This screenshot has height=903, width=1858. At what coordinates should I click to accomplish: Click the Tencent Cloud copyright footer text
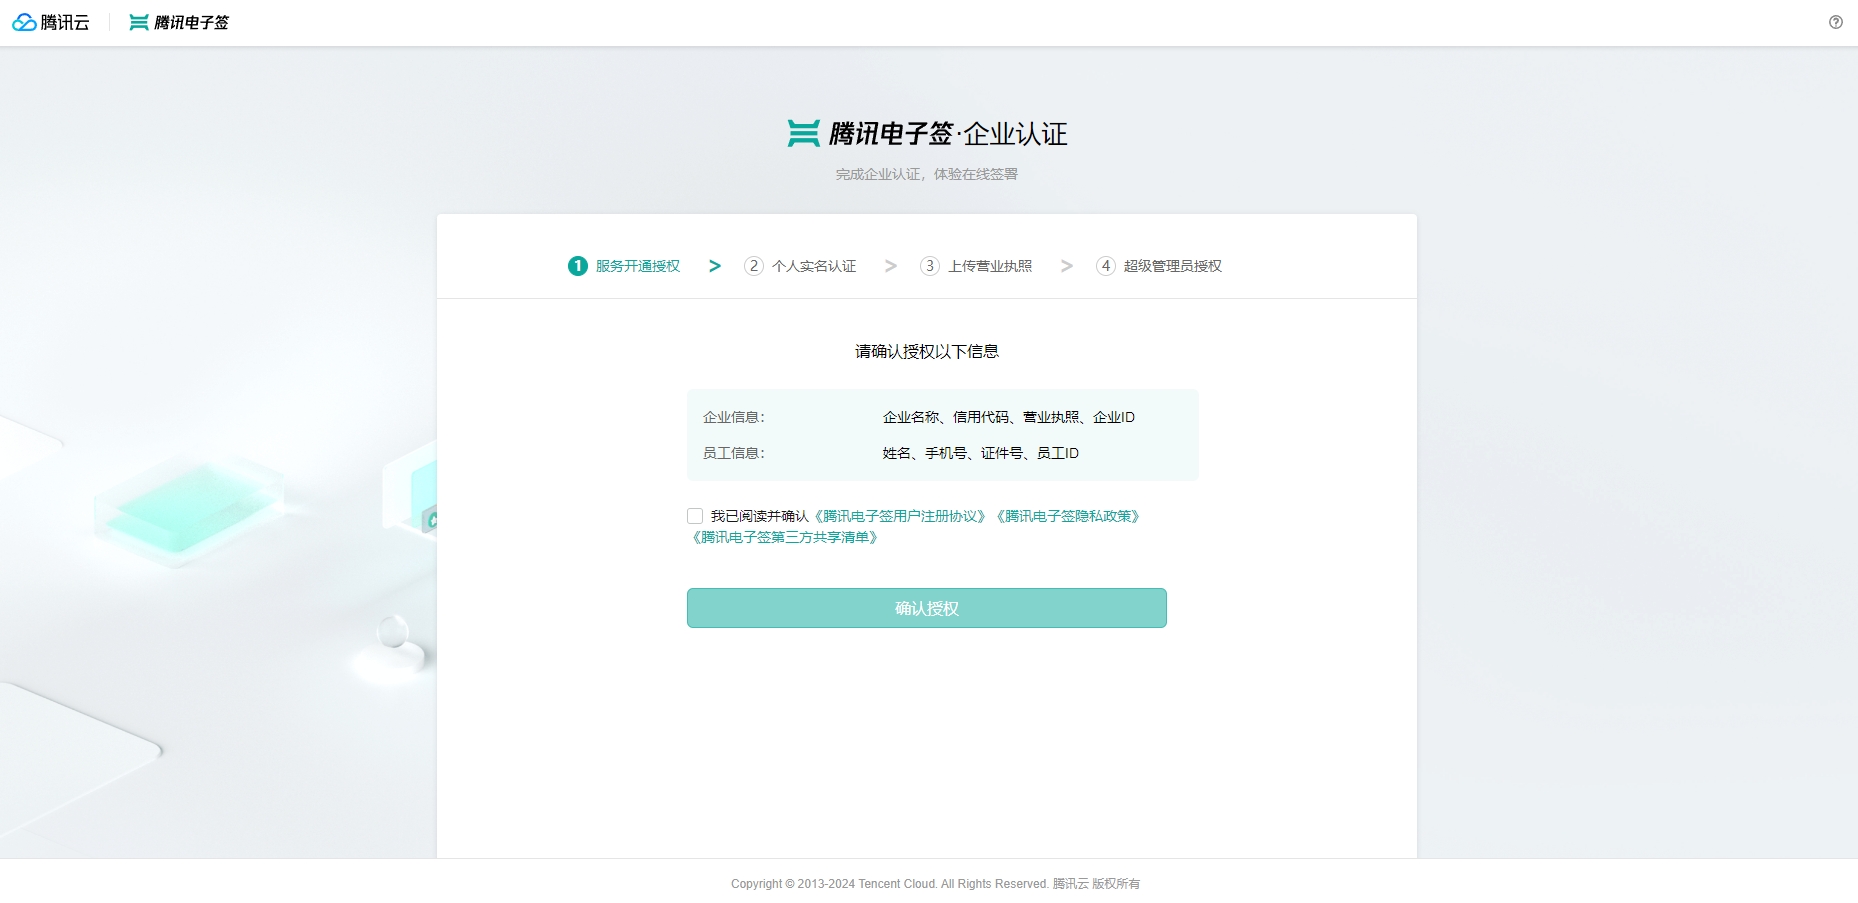point(935,884)
